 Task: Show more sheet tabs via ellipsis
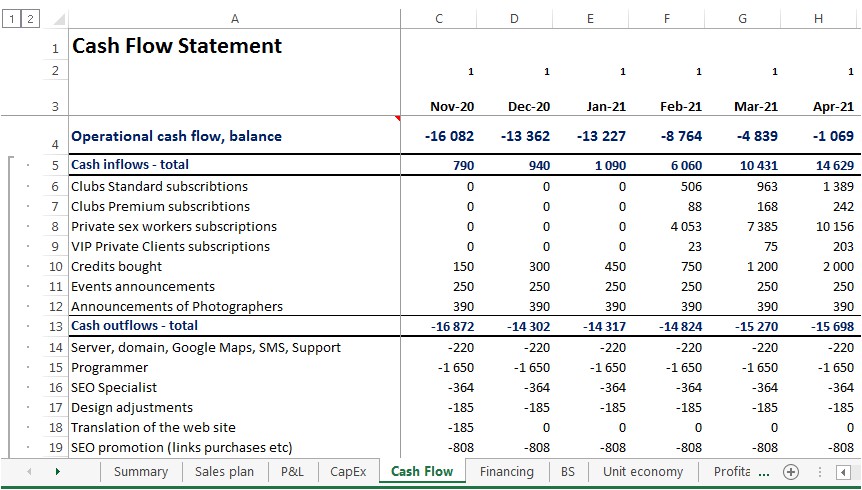[x=765, y=472]
